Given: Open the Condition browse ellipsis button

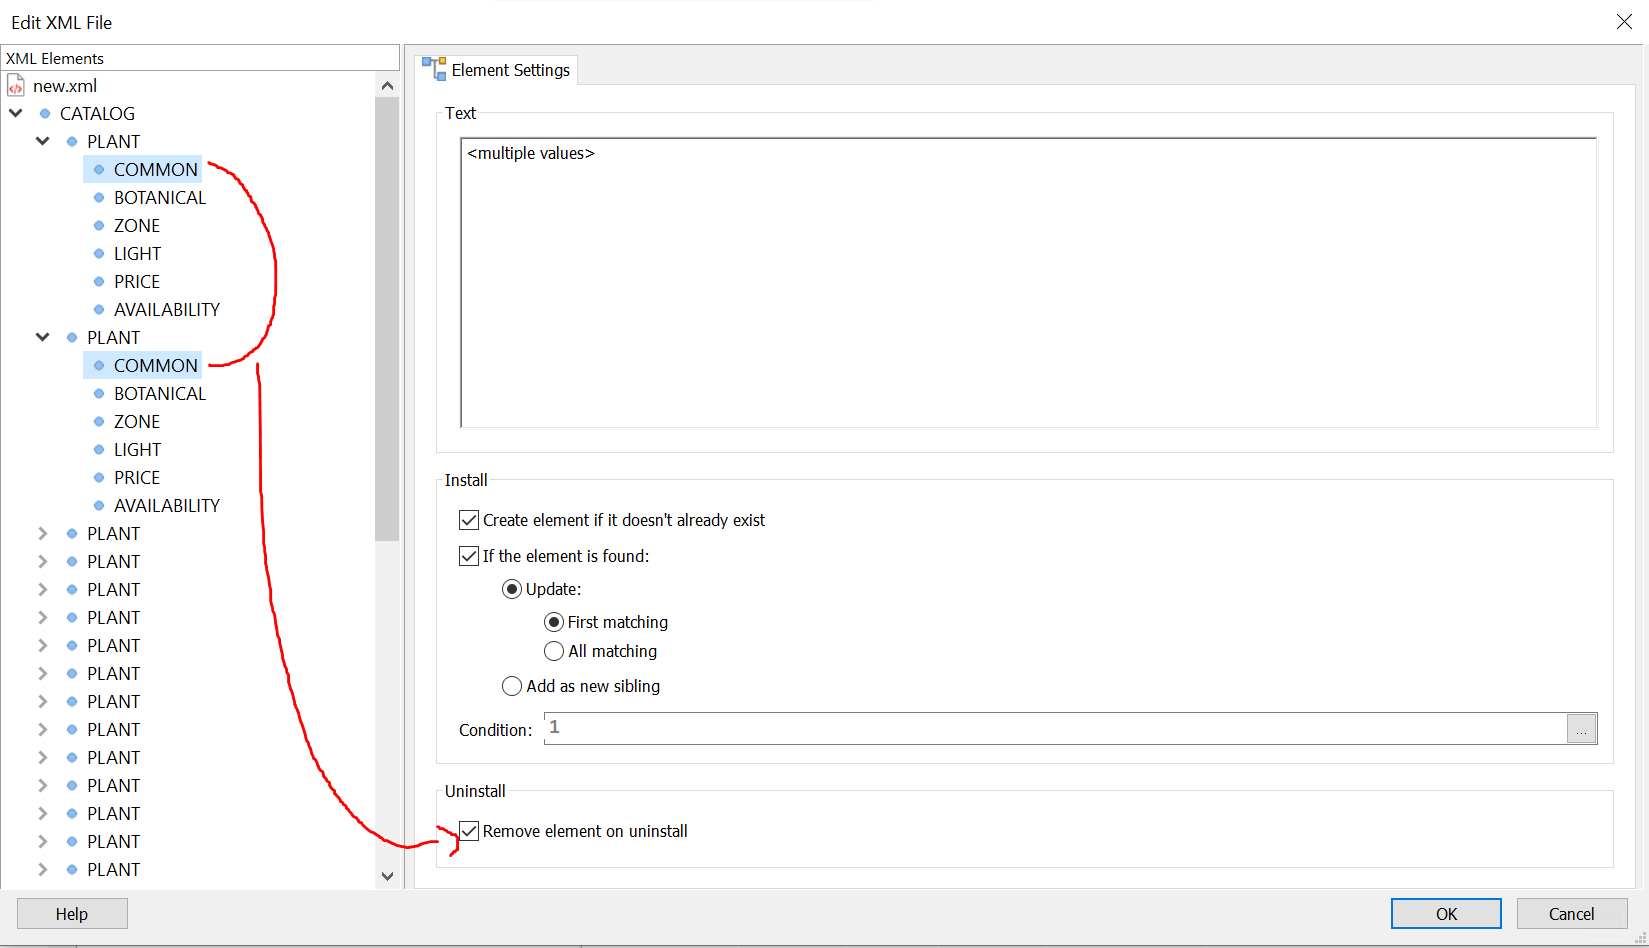Looking at the screenshot, I should (1581, 729).
